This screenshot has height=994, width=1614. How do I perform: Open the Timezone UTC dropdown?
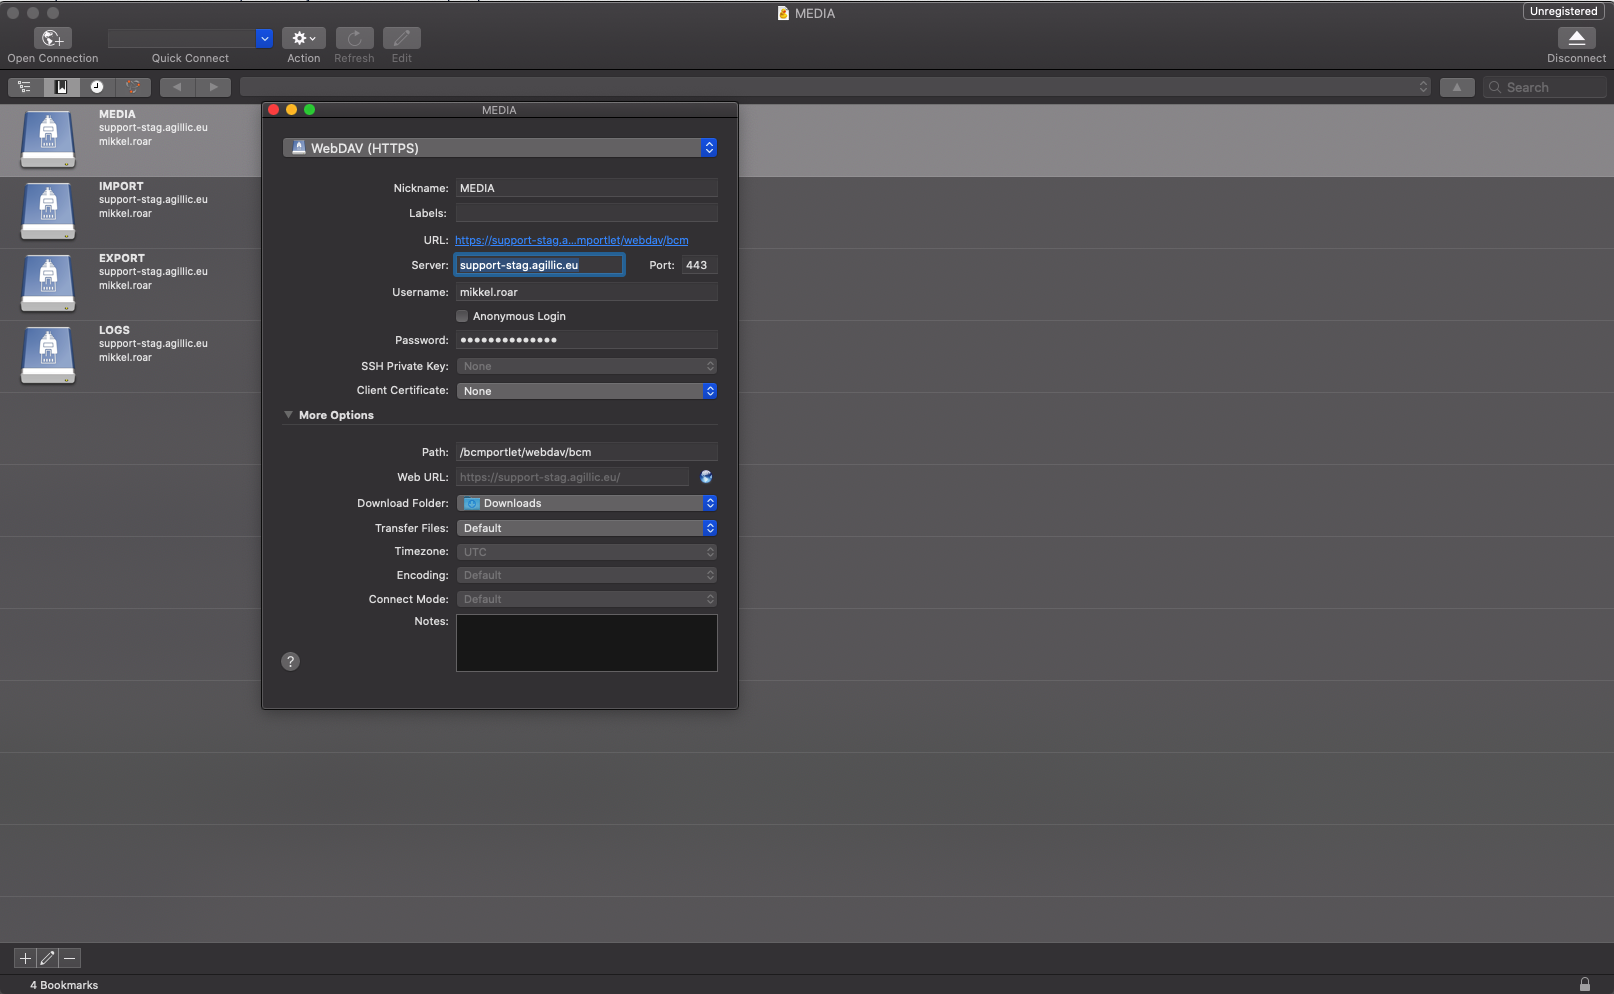pos(587,552)
